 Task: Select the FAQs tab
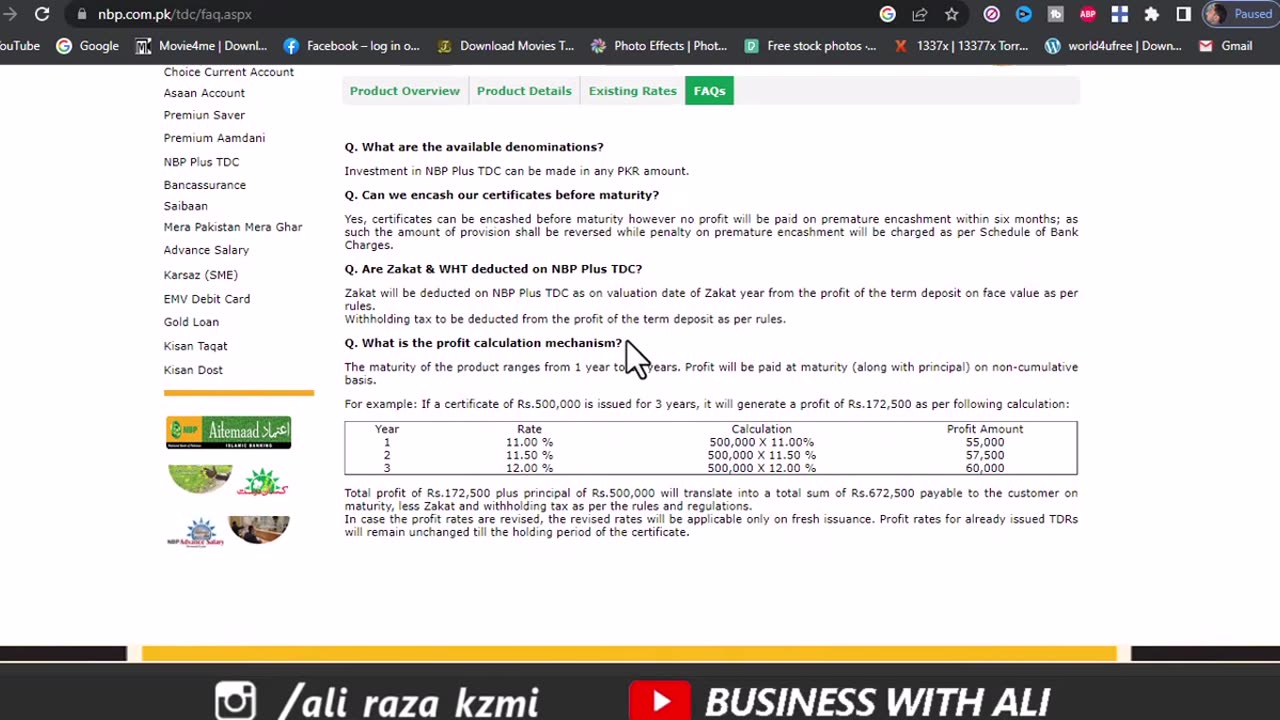point(709,91)
